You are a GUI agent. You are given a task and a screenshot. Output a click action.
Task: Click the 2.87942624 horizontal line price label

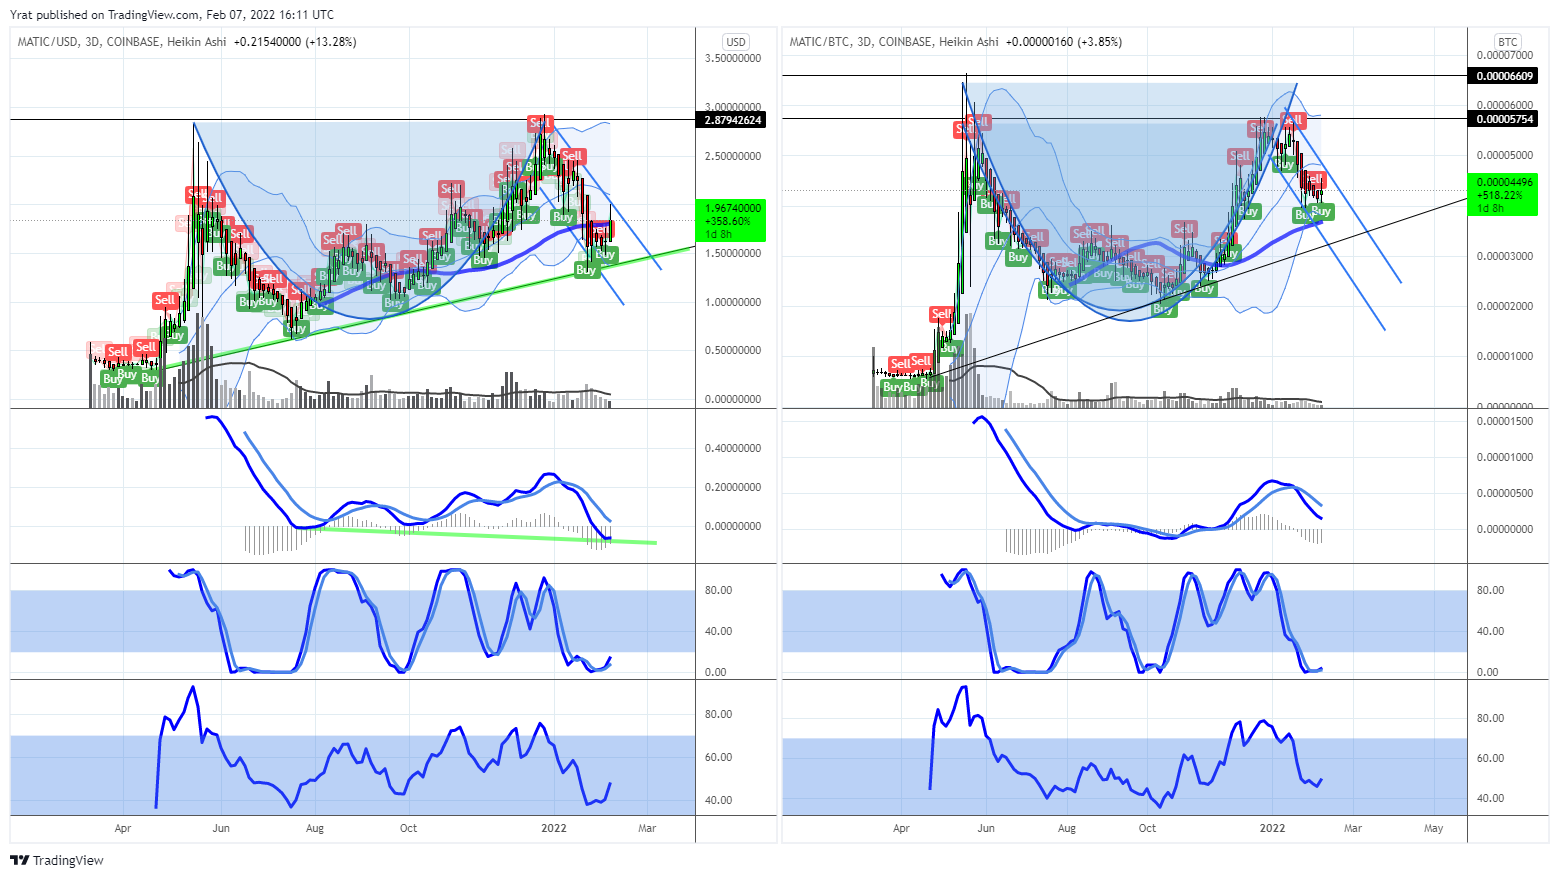tap(733, 120)
